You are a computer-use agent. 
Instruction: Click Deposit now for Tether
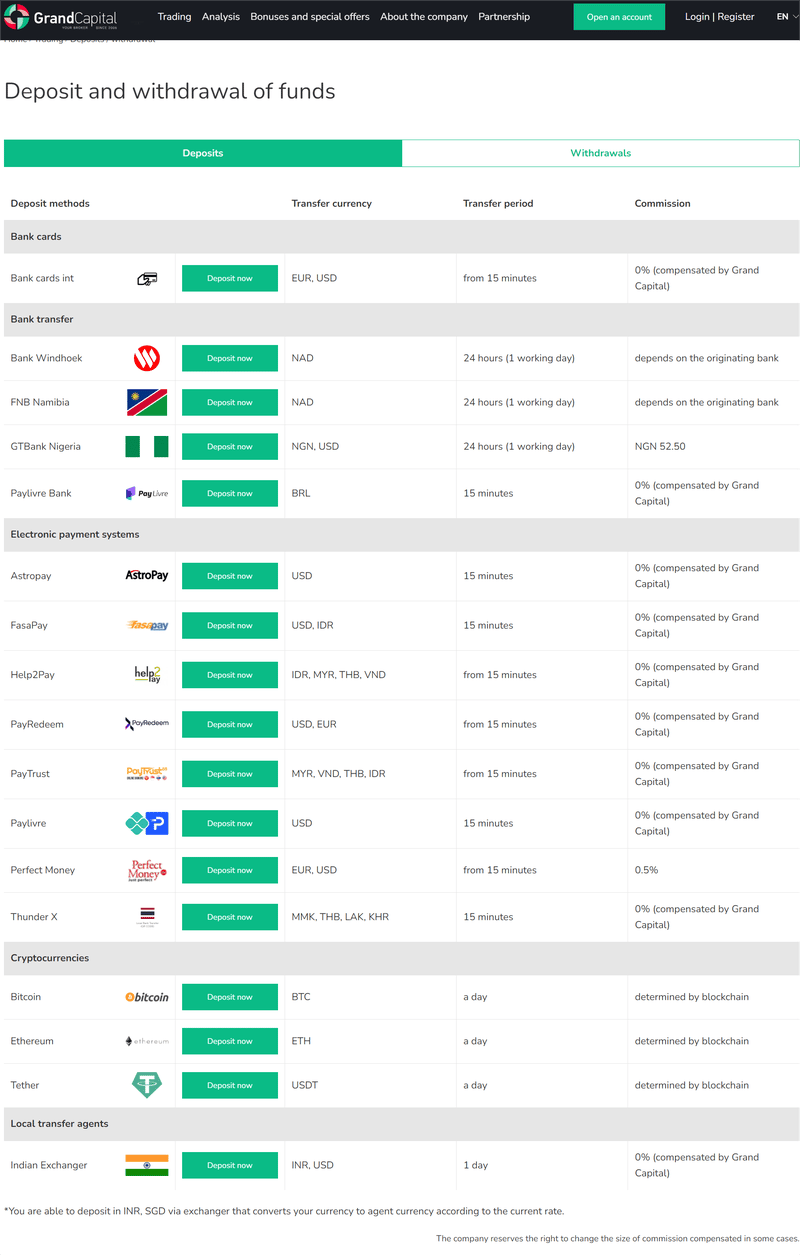pos(230,1085)
